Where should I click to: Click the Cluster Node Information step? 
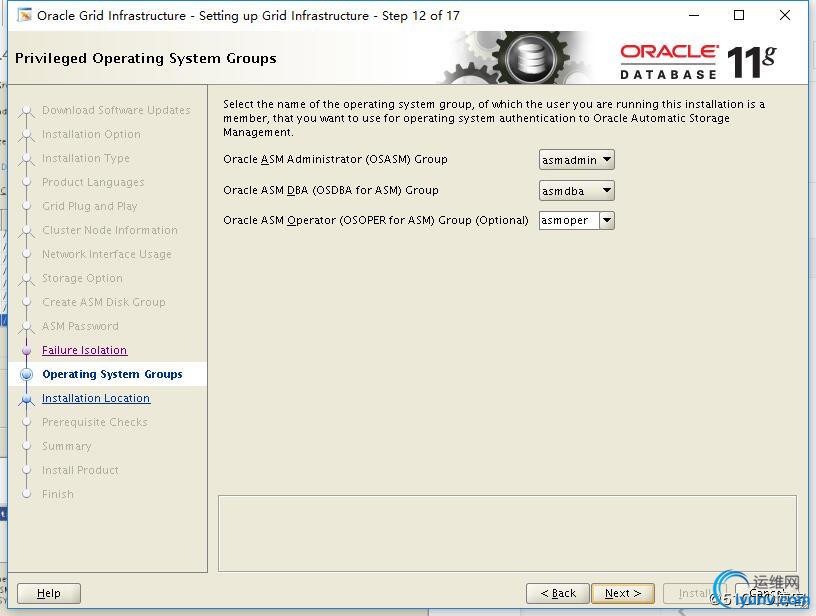110,230
